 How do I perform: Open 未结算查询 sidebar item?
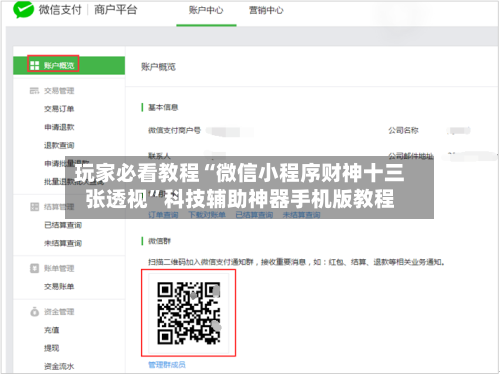[x=63, y=243]
